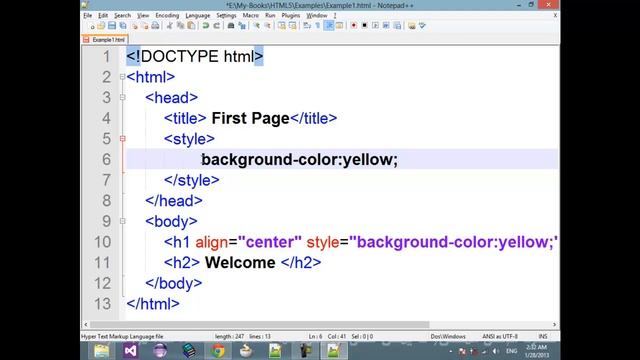Open the Window menu
Image resolution: width=640 pixels, height=360 pixels.
(x=317, y=16)
